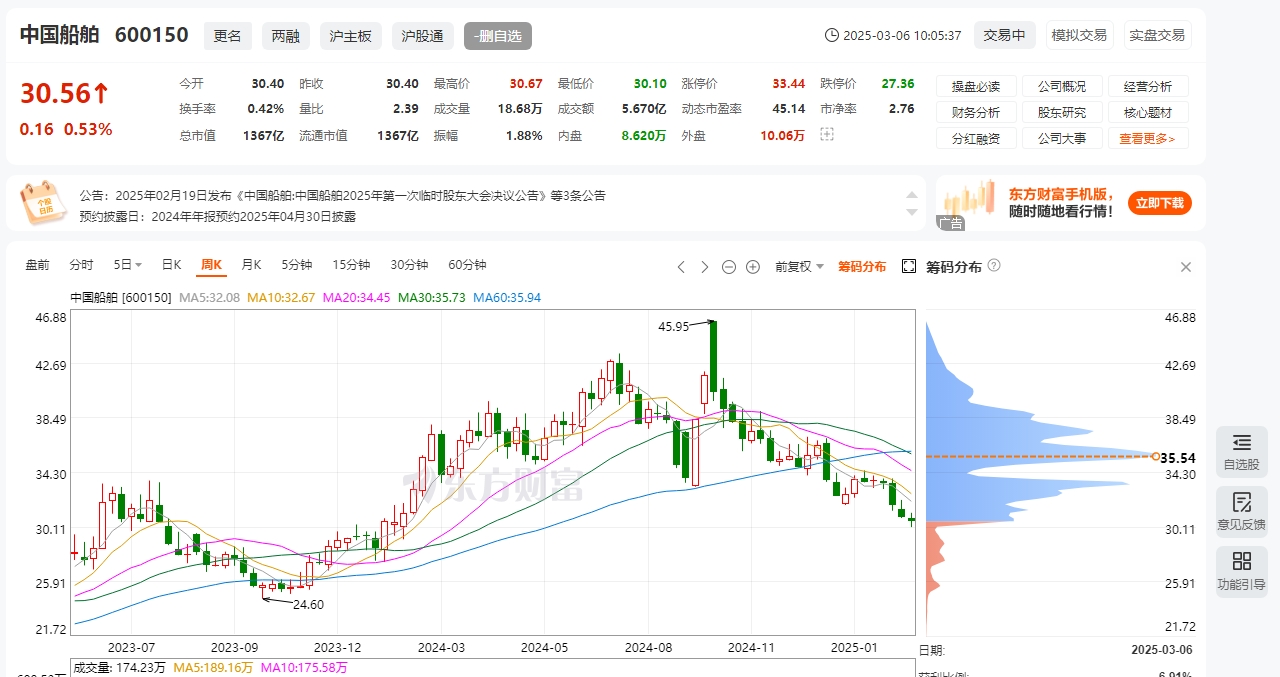1280x677 pixels.
Task: Switch to 月K tab
Action: click(x=251, y=265)
